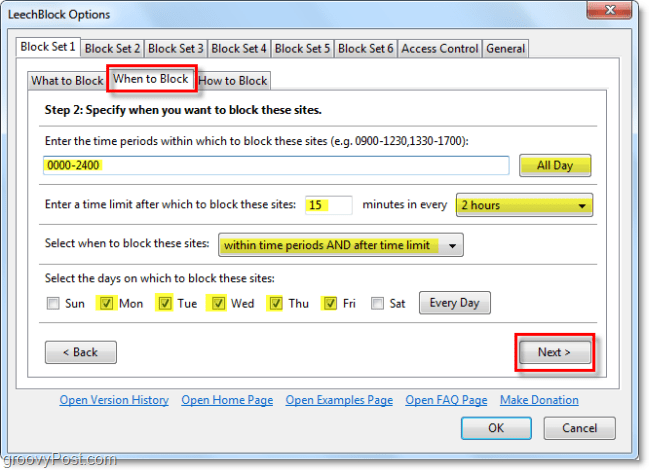
Task: Open Version History link
Action: [x=114, y=400]
